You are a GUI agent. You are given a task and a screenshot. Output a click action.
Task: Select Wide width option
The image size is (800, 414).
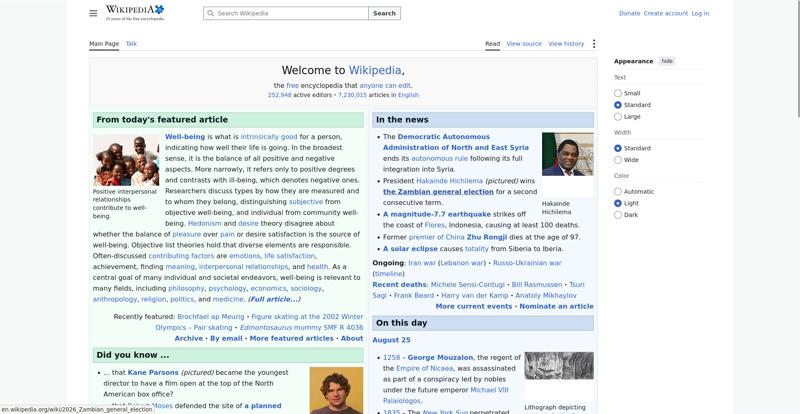pos(618,160)
